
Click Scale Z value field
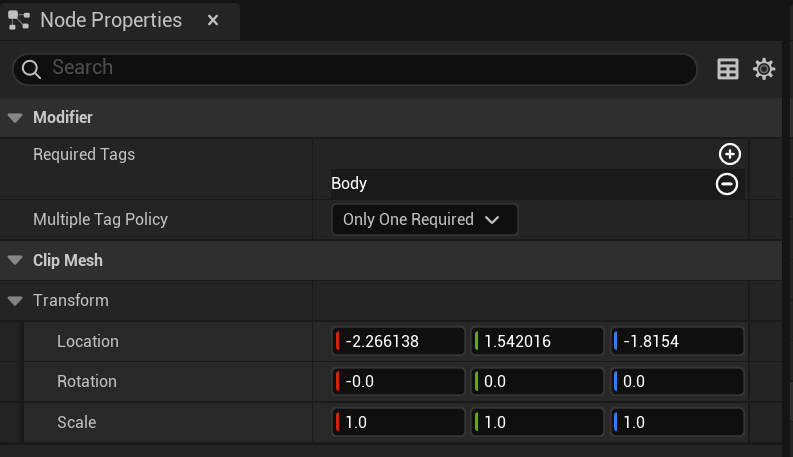[x=677, y=422]
